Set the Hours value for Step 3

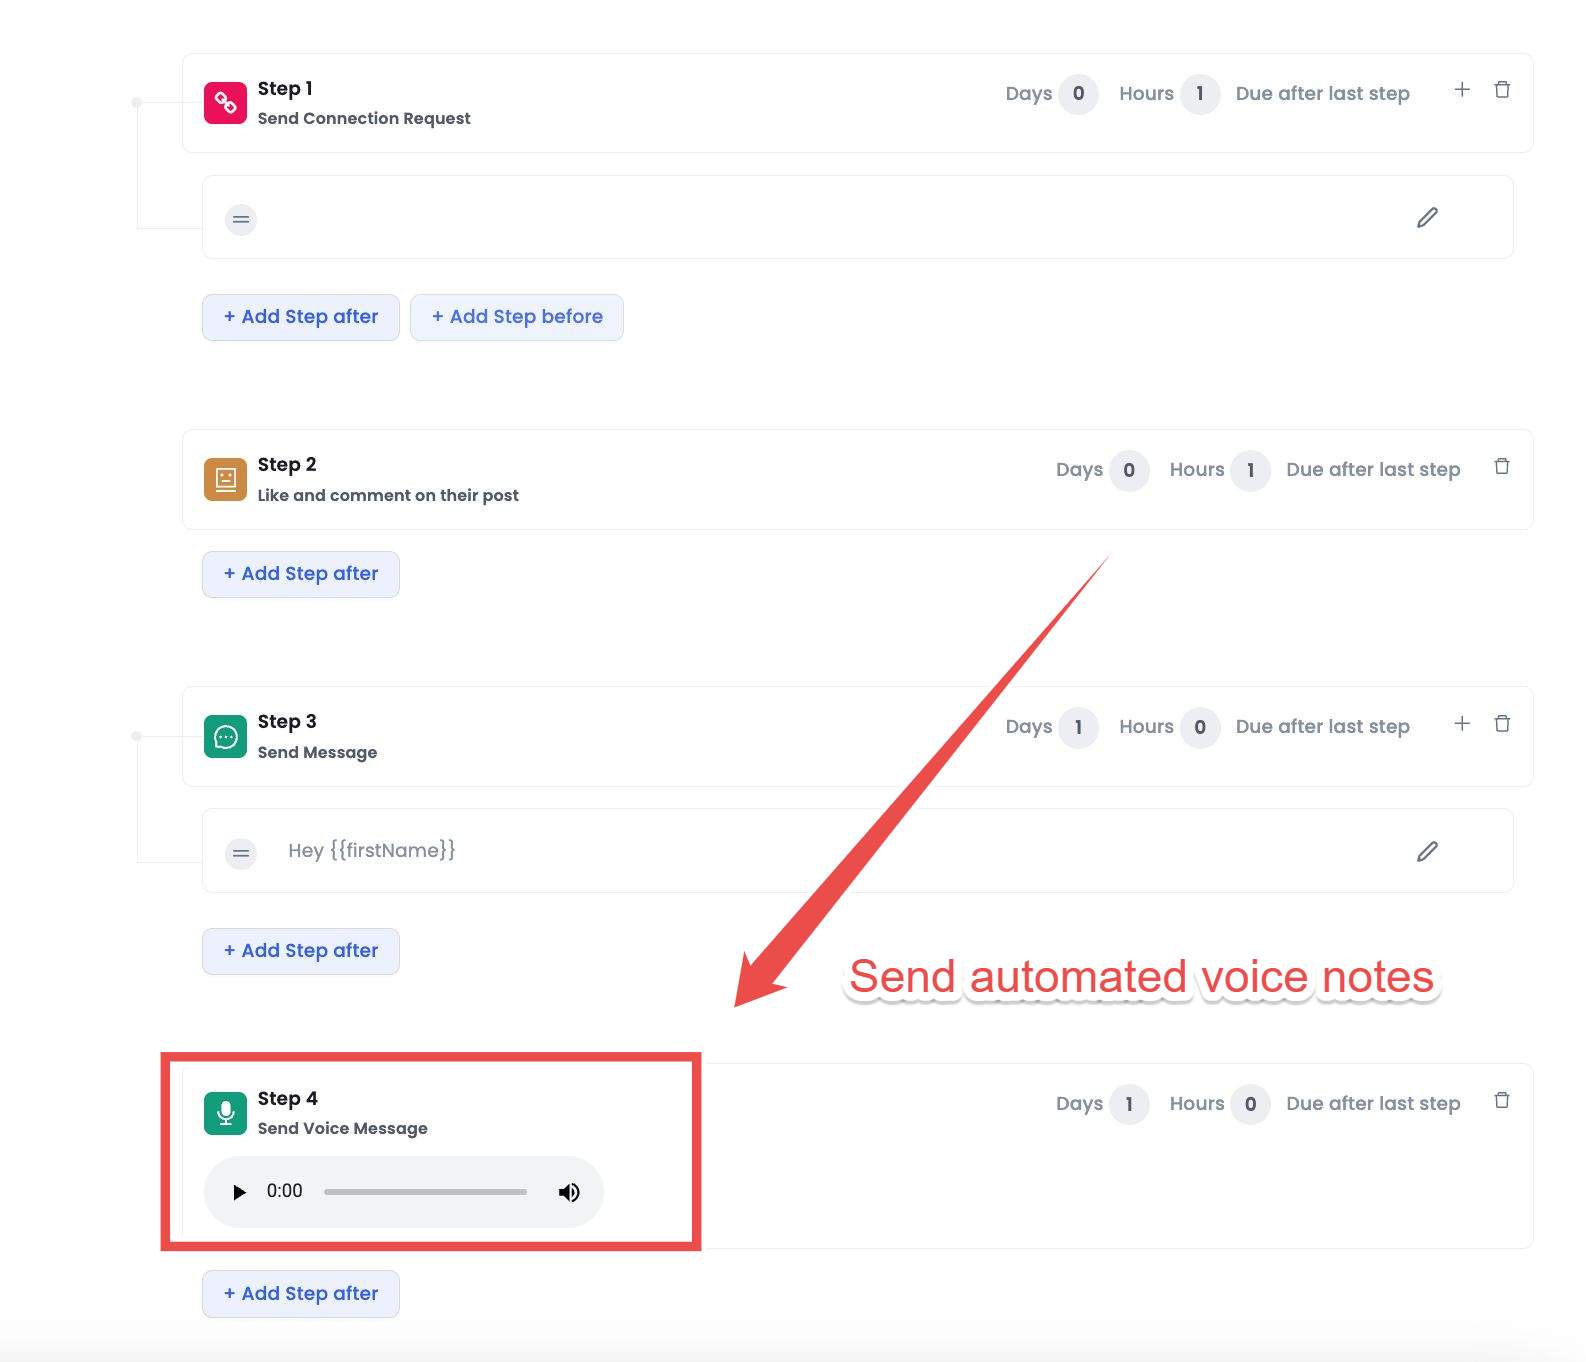click(1200, 727)
